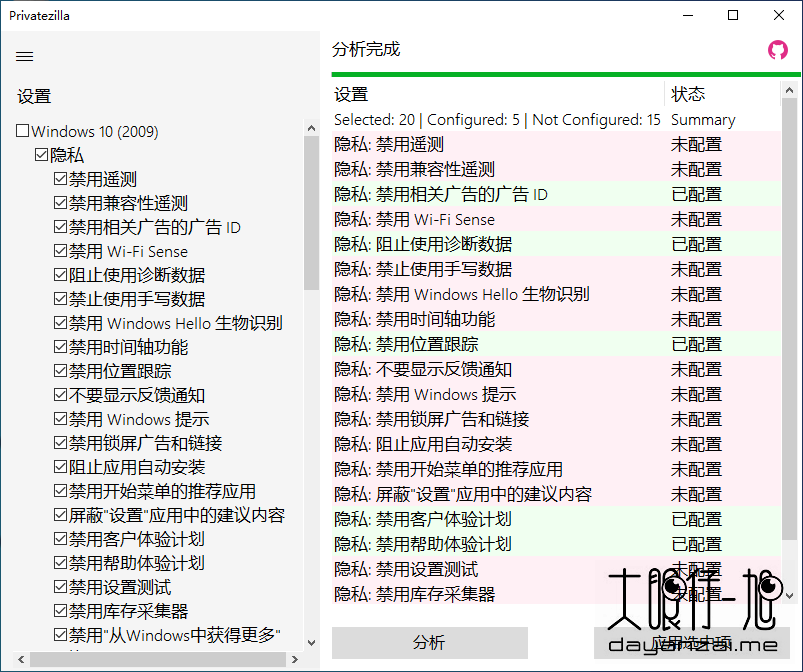Viewport: 803px width, 672px height.
Task: Select result row 隐私: 禁用锁屏广告和链接
Action: (556, 419)
